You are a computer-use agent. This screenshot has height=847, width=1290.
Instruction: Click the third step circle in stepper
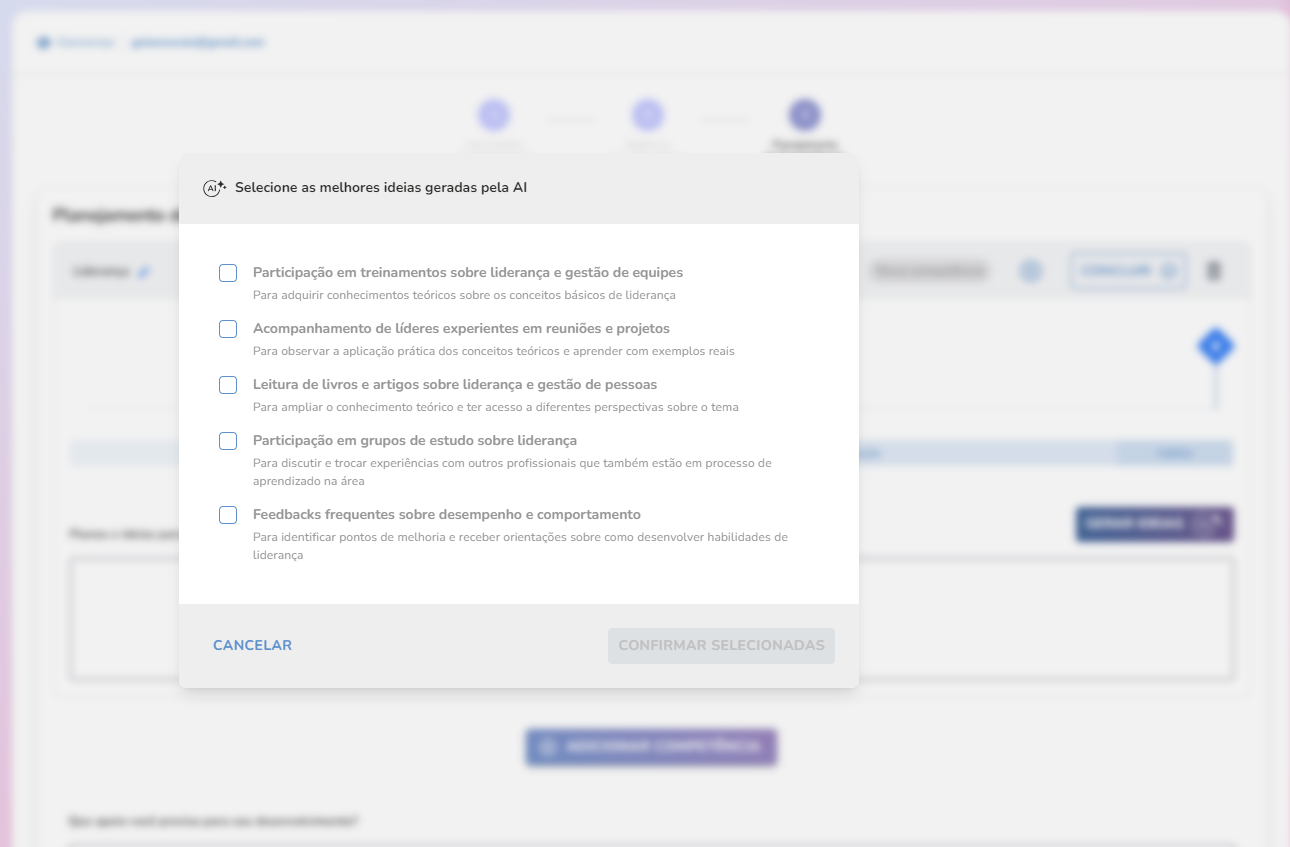click(804, 115)
